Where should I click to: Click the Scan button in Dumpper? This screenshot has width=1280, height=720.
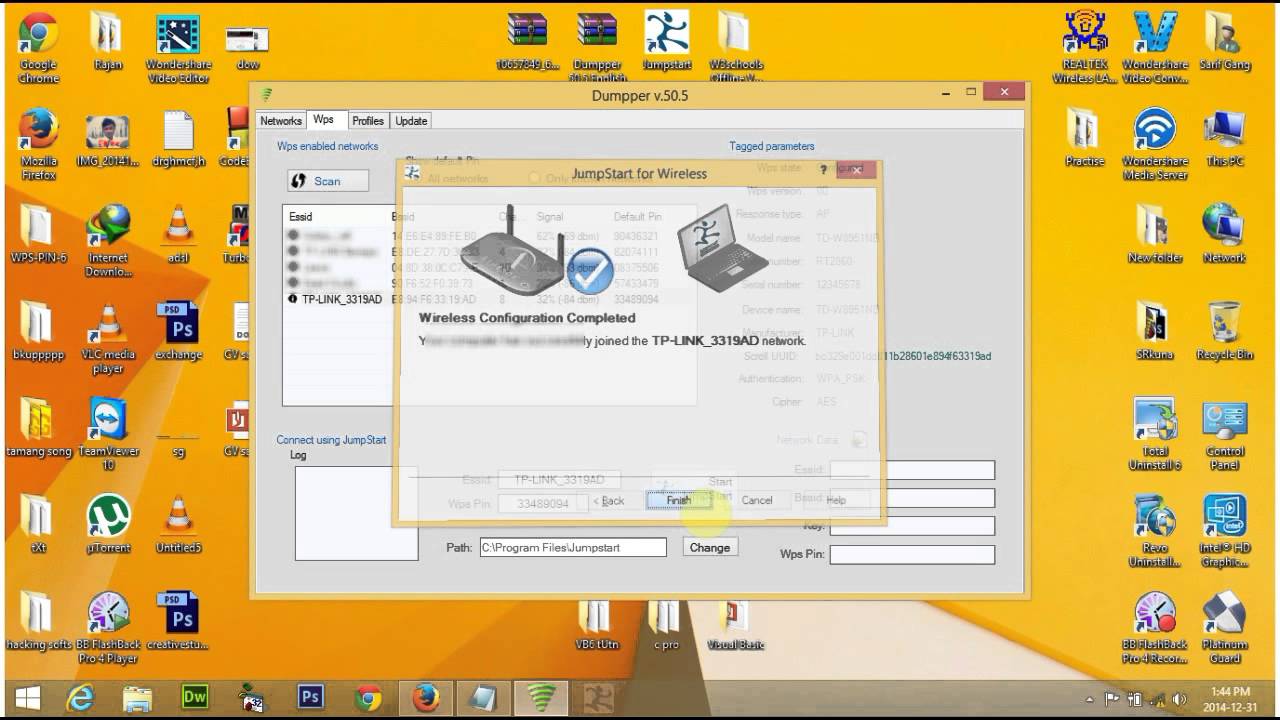[328, 181]
